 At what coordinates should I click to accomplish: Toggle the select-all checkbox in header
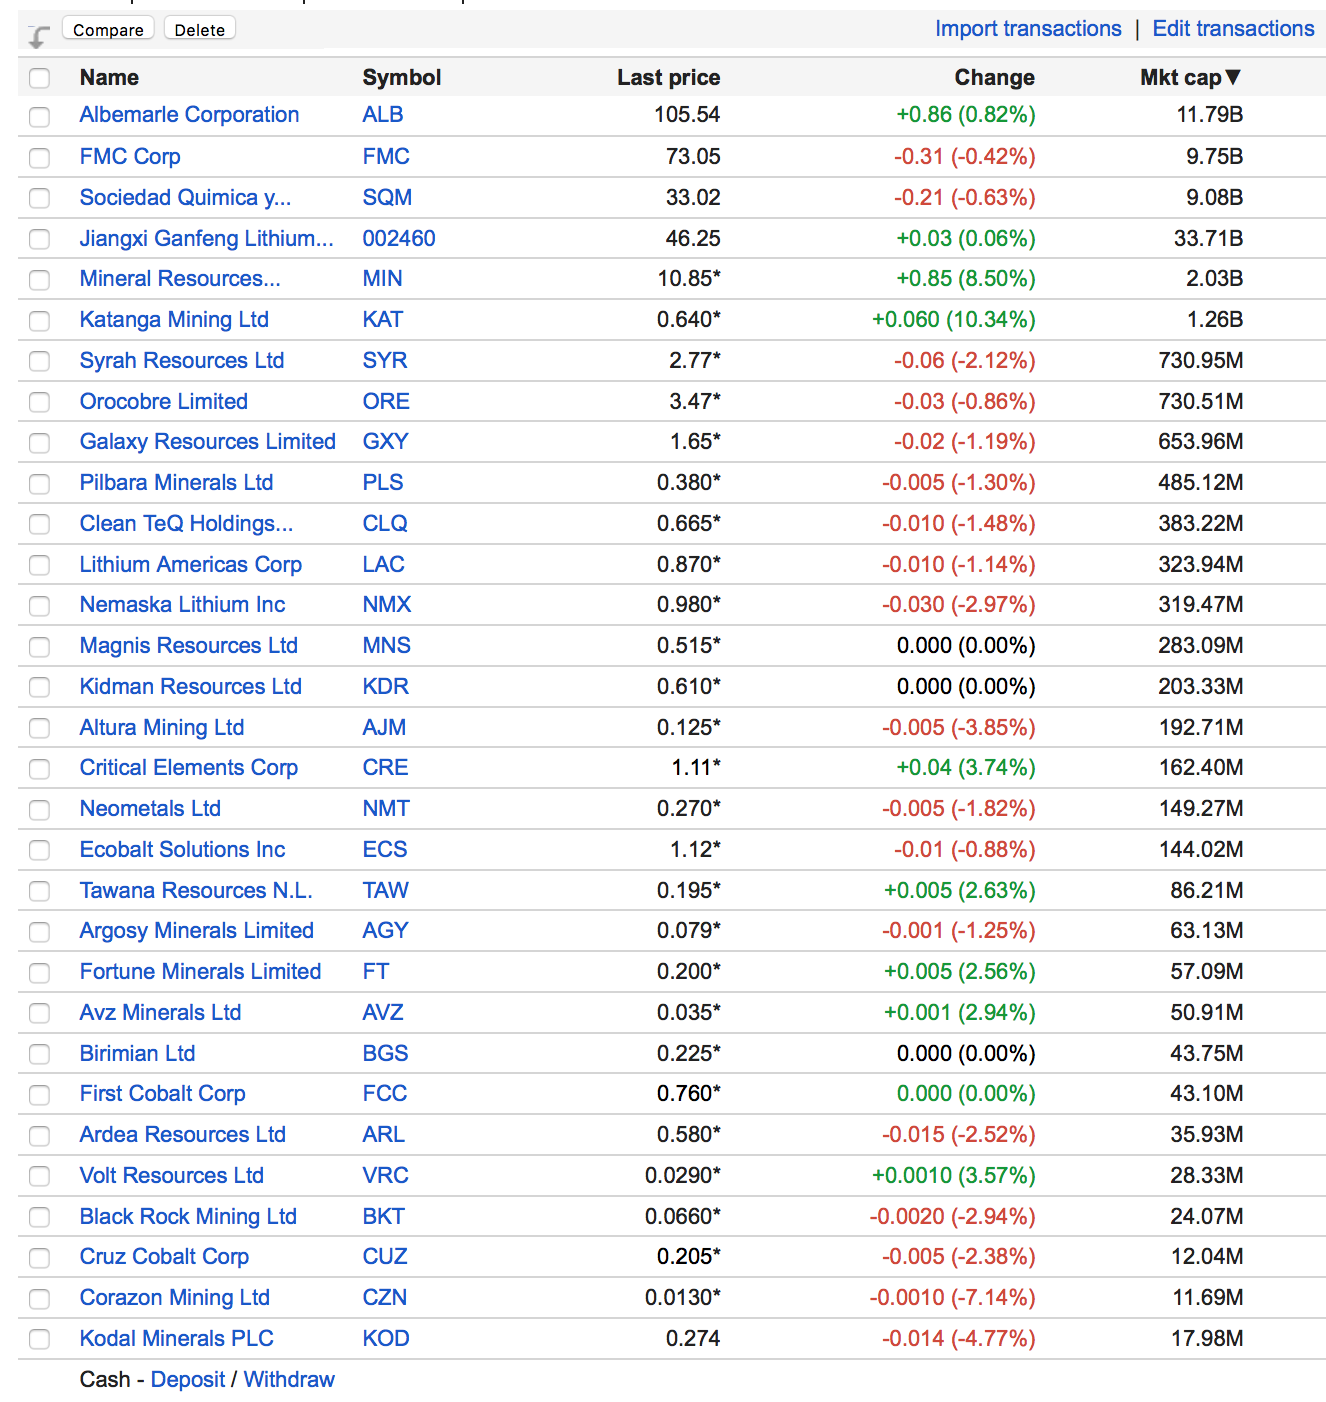[x=39, y=78]
